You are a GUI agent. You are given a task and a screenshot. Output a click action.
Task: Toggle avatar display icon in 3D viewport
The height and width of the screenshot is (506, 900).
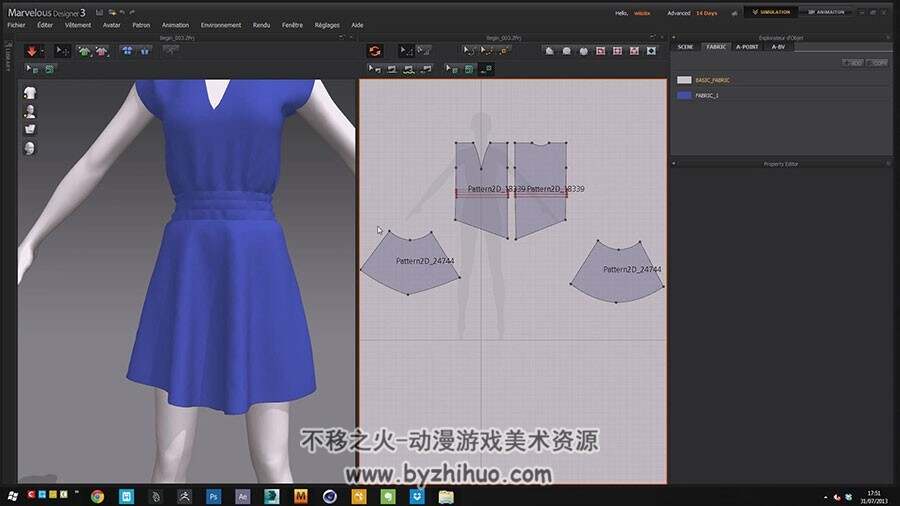click(30, 111)
